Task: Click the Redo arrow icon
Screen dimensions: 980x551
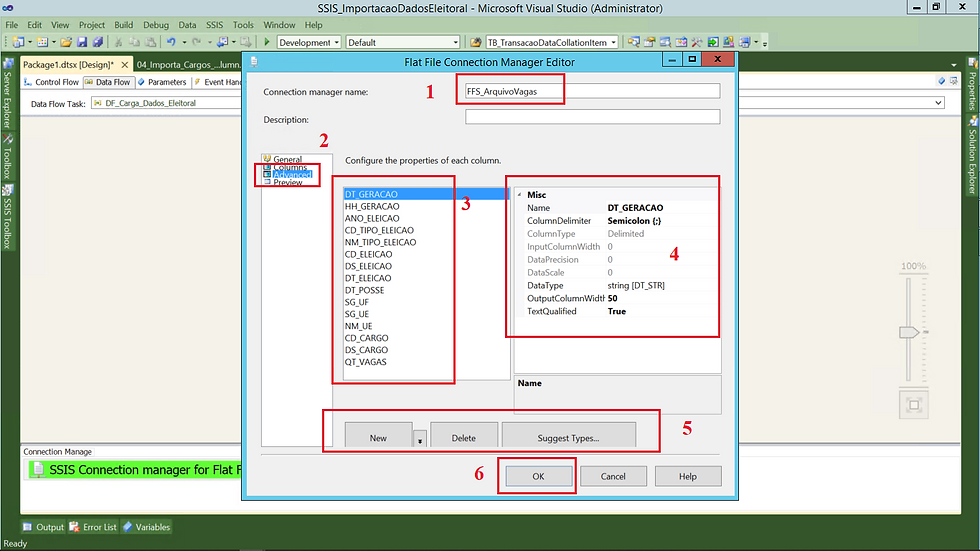Action: pyautogui.click(x=196, y=42)
